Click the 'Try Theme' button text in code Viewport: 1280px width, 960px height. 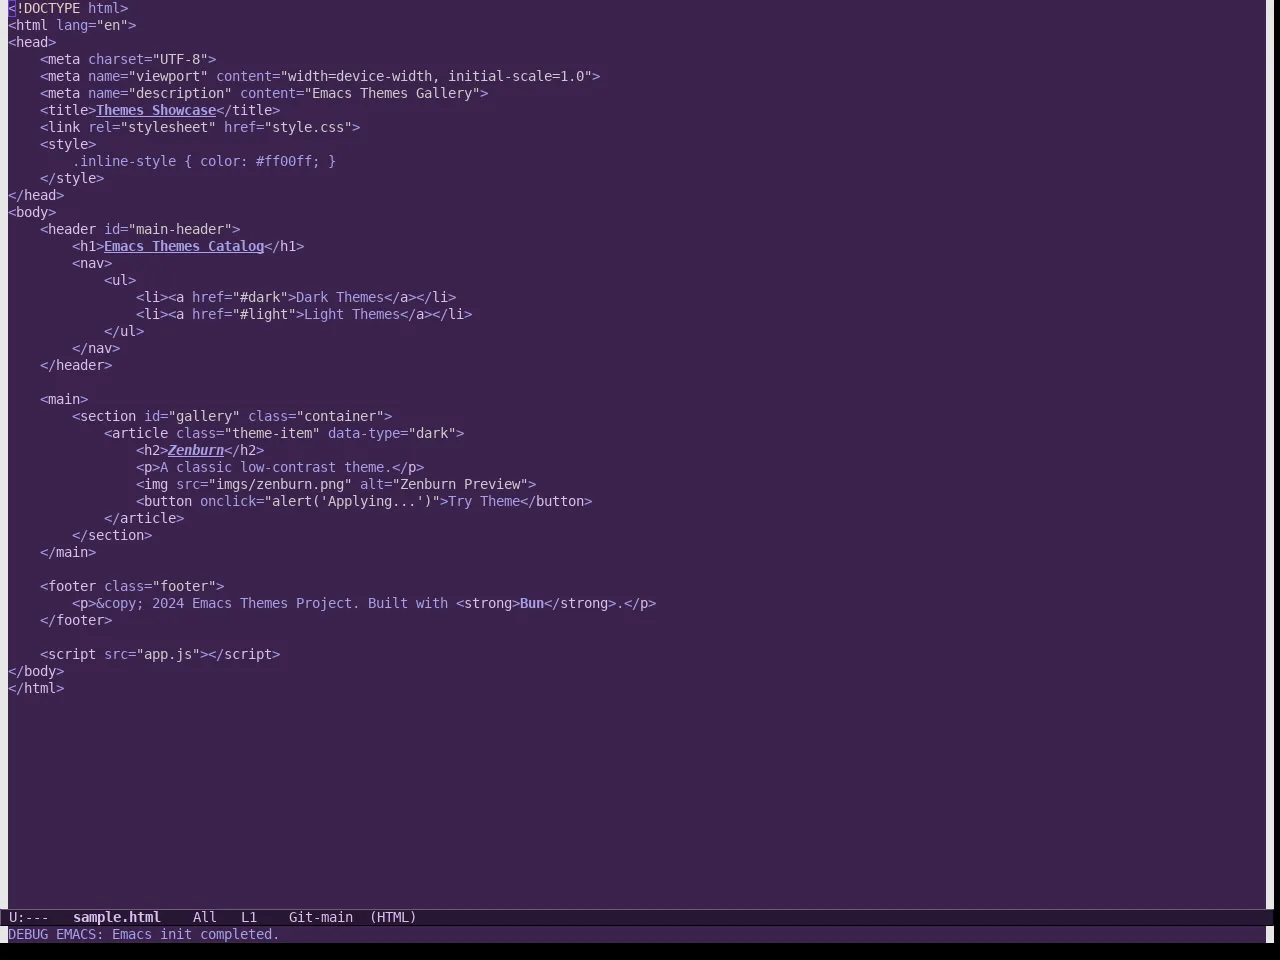[484, 501]
